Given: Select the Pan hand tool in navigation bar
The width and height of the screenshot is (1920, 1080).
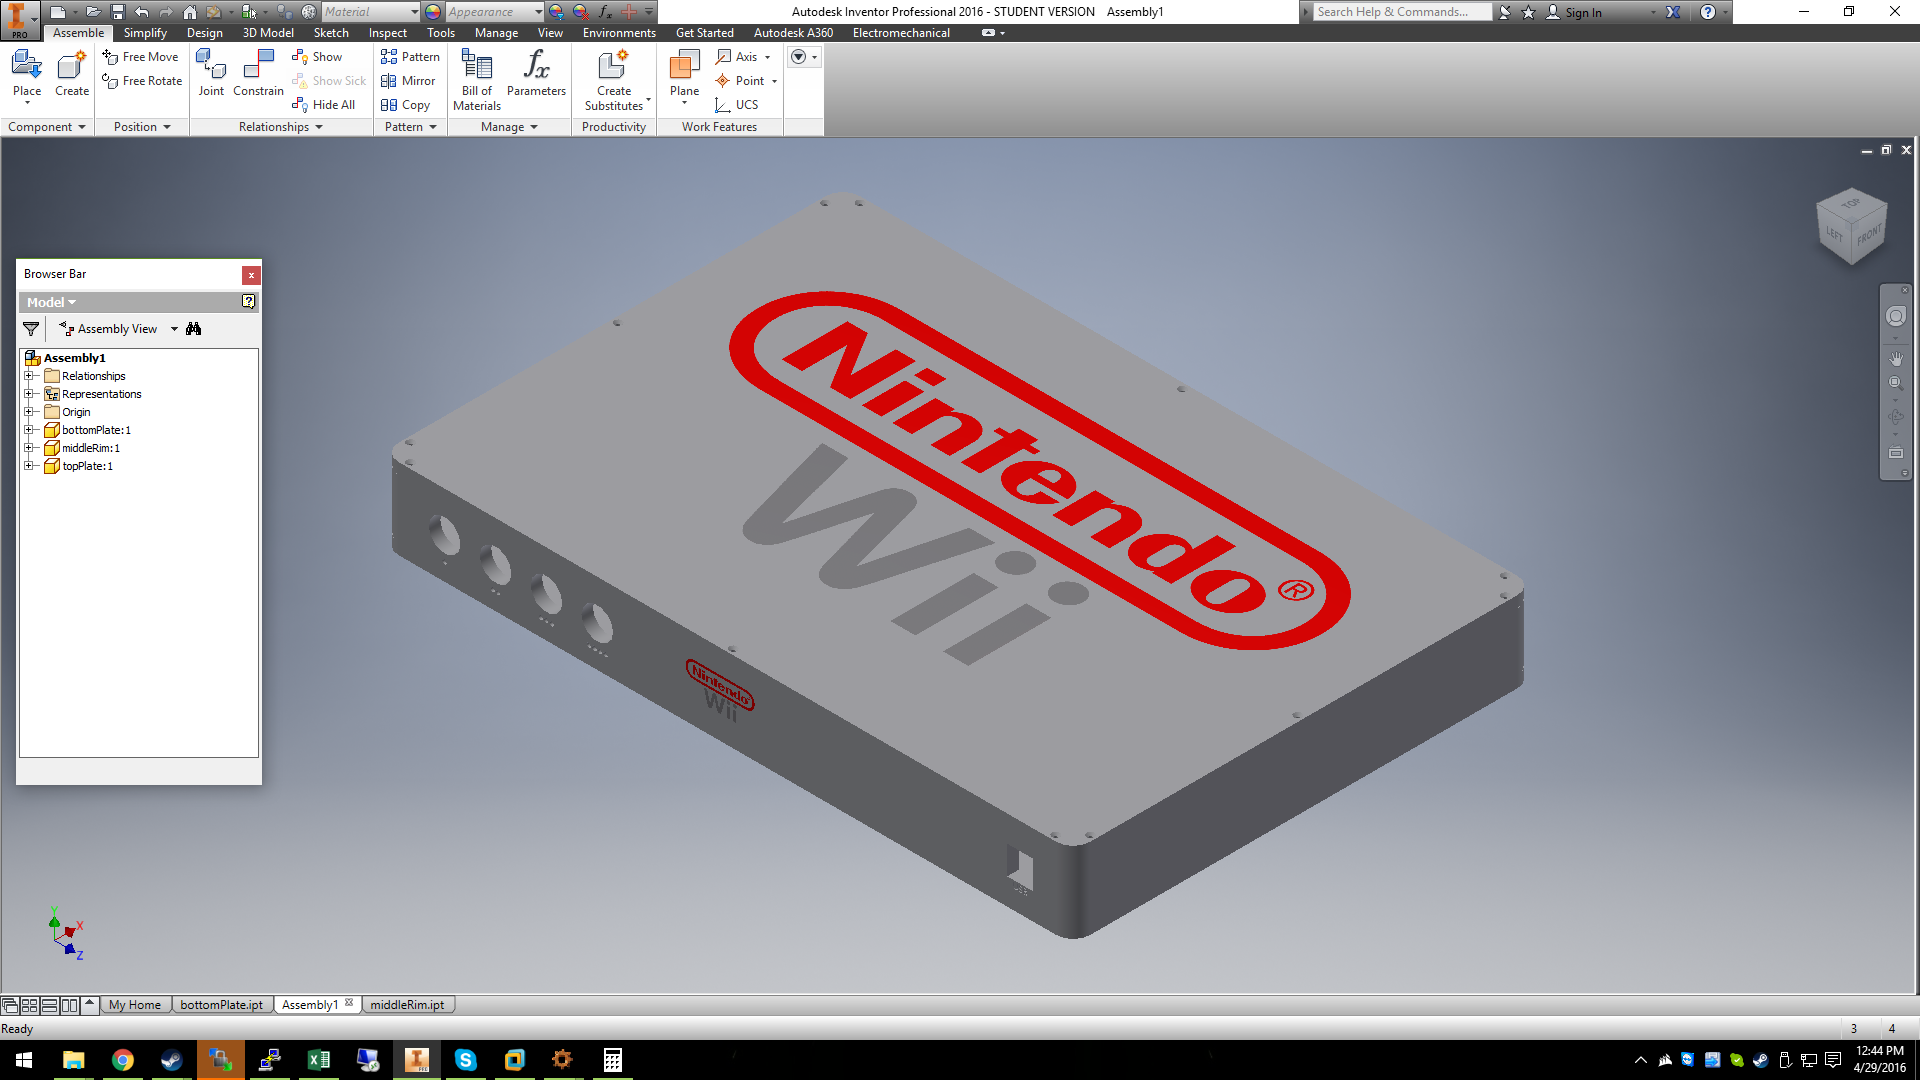Looking at the screenshot, I should pos(1895,358).
